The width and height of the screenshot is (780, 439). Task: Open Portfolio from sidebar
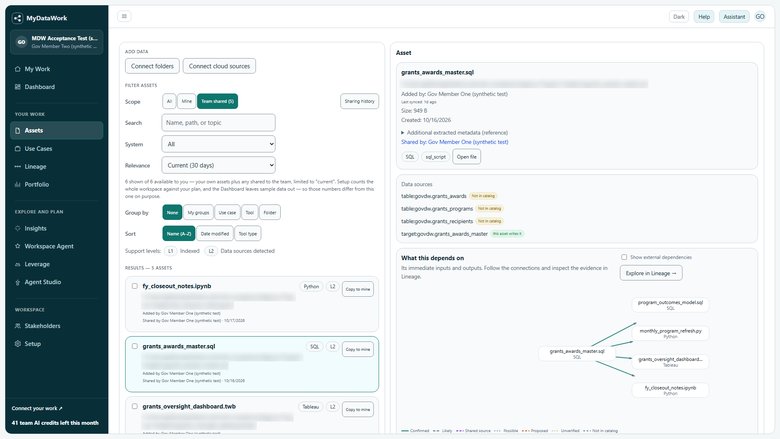tap(56, 184)
